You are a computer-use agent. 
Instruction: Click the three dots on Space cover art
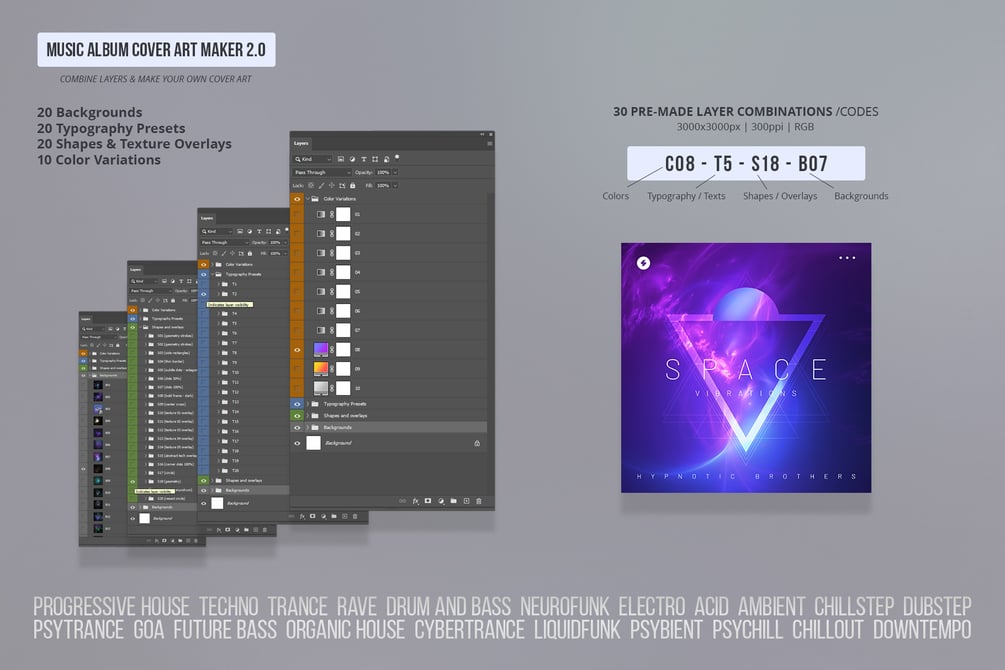(x=847, y=258)
